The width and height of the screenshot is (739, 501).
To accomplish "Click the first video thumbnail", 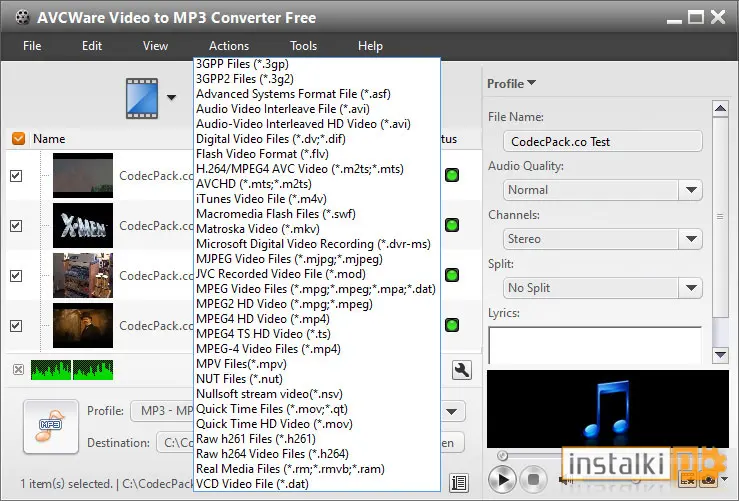I will 83,175.
